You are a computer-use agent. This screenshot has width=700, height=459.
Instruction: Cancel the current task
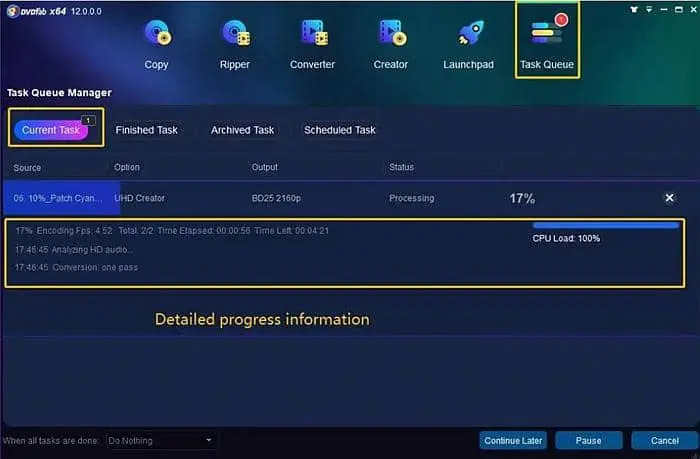coord(665,441)
